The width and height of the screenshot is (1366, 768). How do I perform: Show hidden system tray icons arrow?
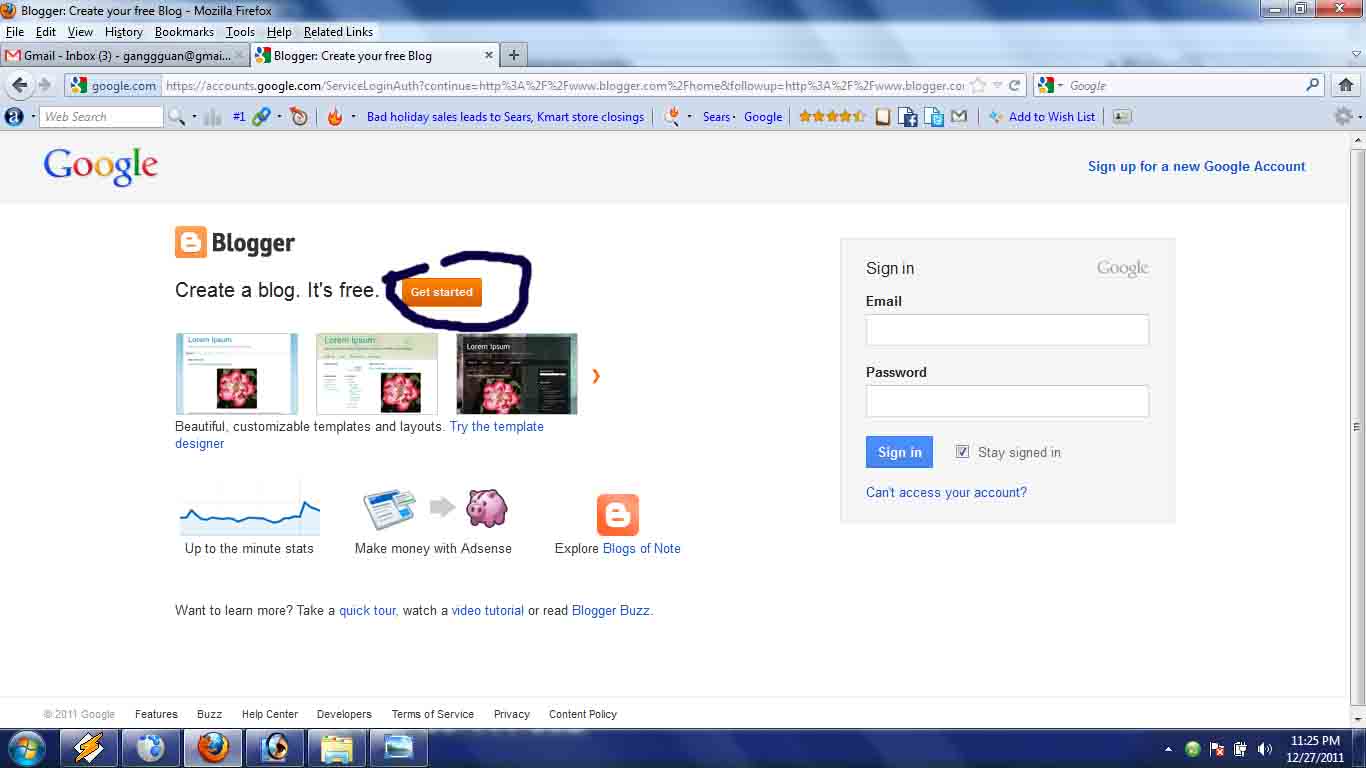click(x=1168, y=749)
